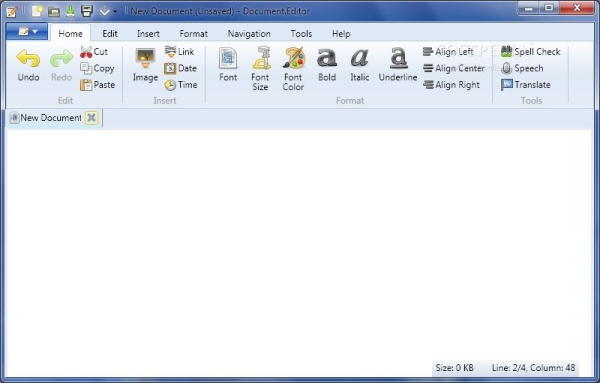Apply Align Left to text
Screen dimensions: 600x383
(448, 52)
